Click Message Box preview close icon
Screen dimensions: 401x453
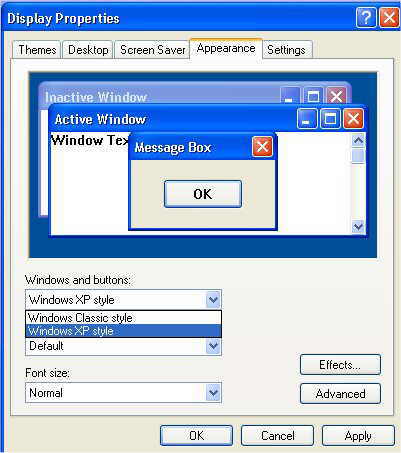262,146
